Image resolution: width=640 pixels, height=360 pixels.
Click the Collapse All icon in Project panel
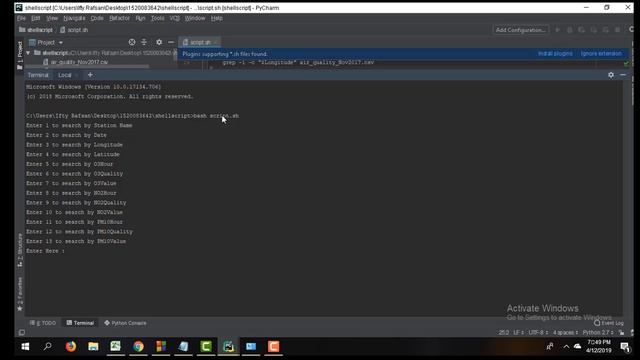click(144, 42)
